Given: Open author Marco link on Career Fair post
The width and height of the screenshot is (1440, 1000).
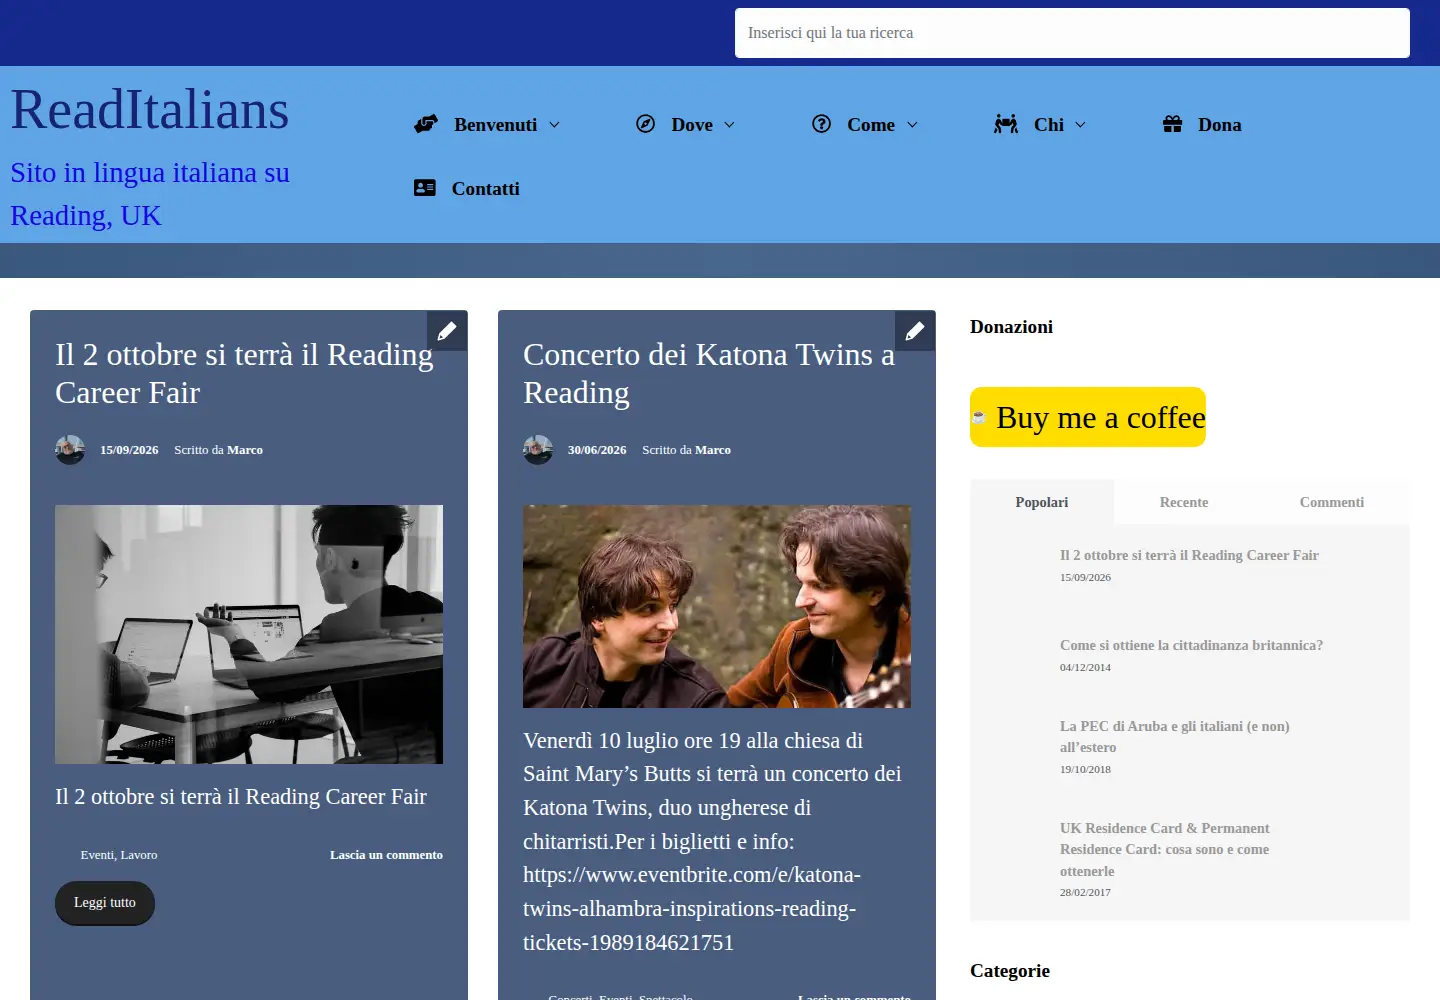Looking at the screenshot, I should pos(245,450).
